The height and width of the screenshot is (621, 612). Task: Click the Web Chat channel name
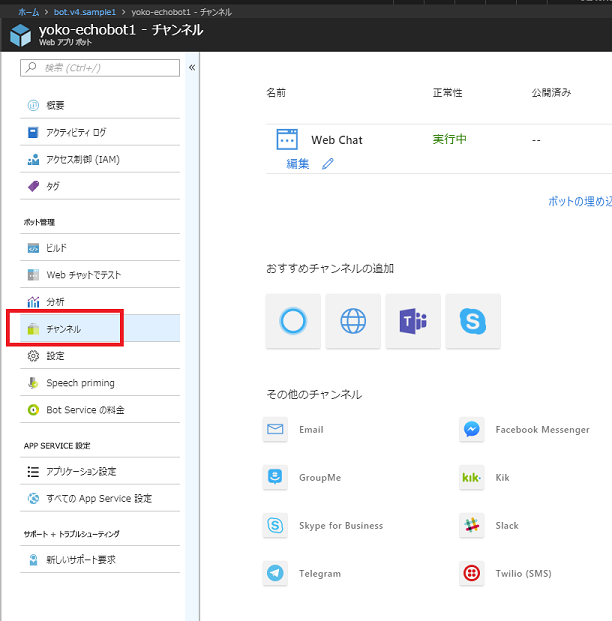point(337,140)
